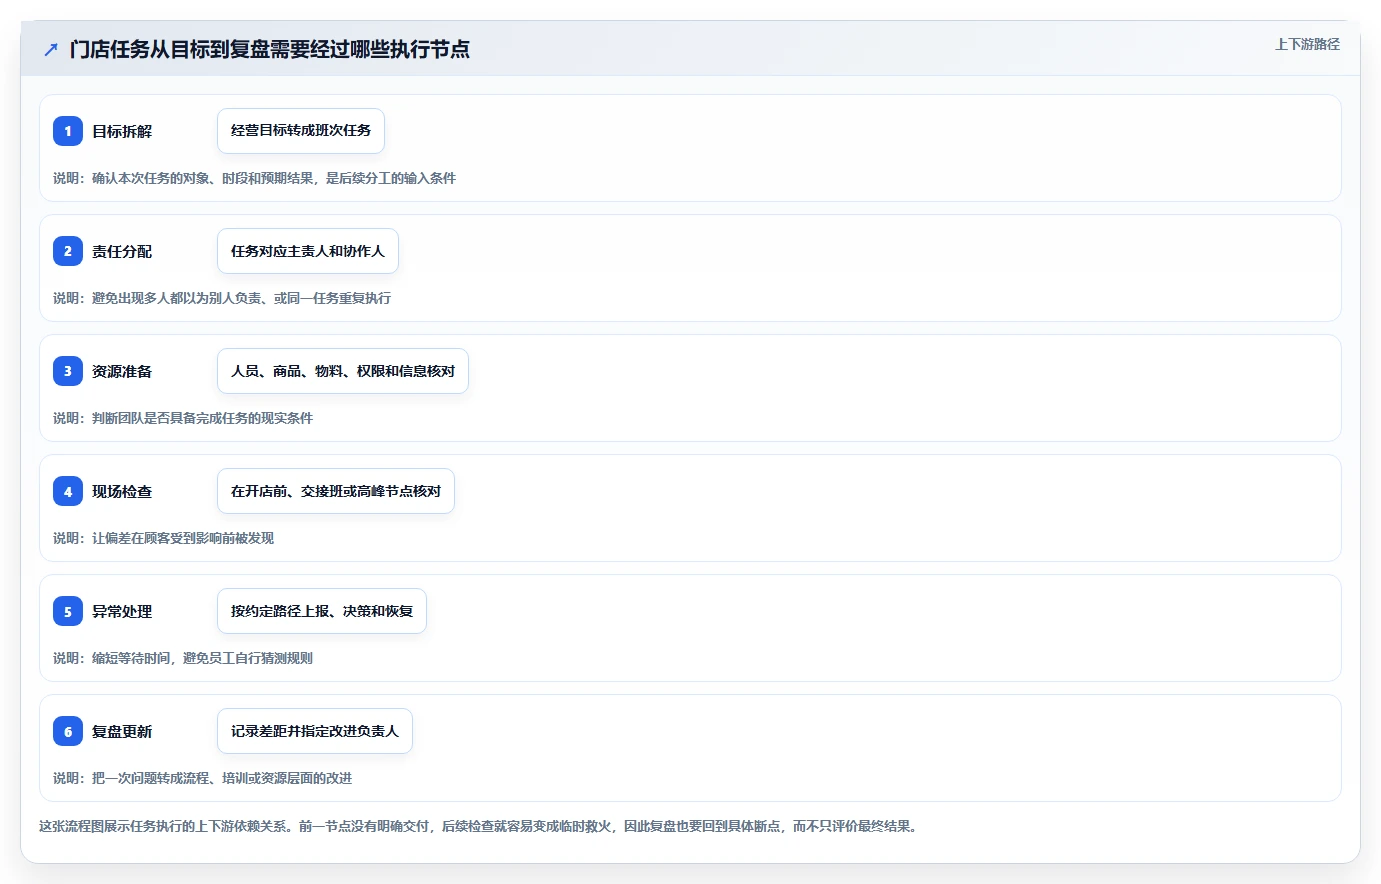Select step number 2 badge
The height and width of the screenshot is (884, 1381).
68,251
